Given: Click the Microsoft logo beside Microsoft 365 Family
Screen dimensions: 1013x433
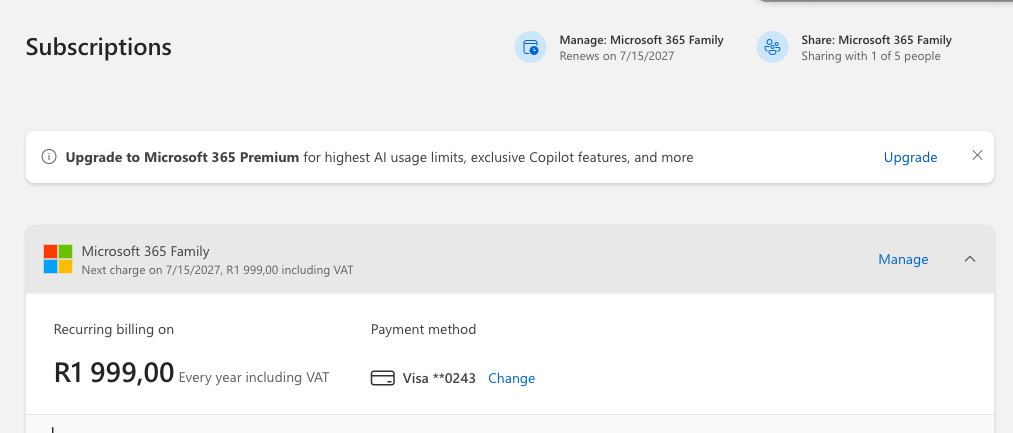Looking at the screenshot, I should [58, 259].
